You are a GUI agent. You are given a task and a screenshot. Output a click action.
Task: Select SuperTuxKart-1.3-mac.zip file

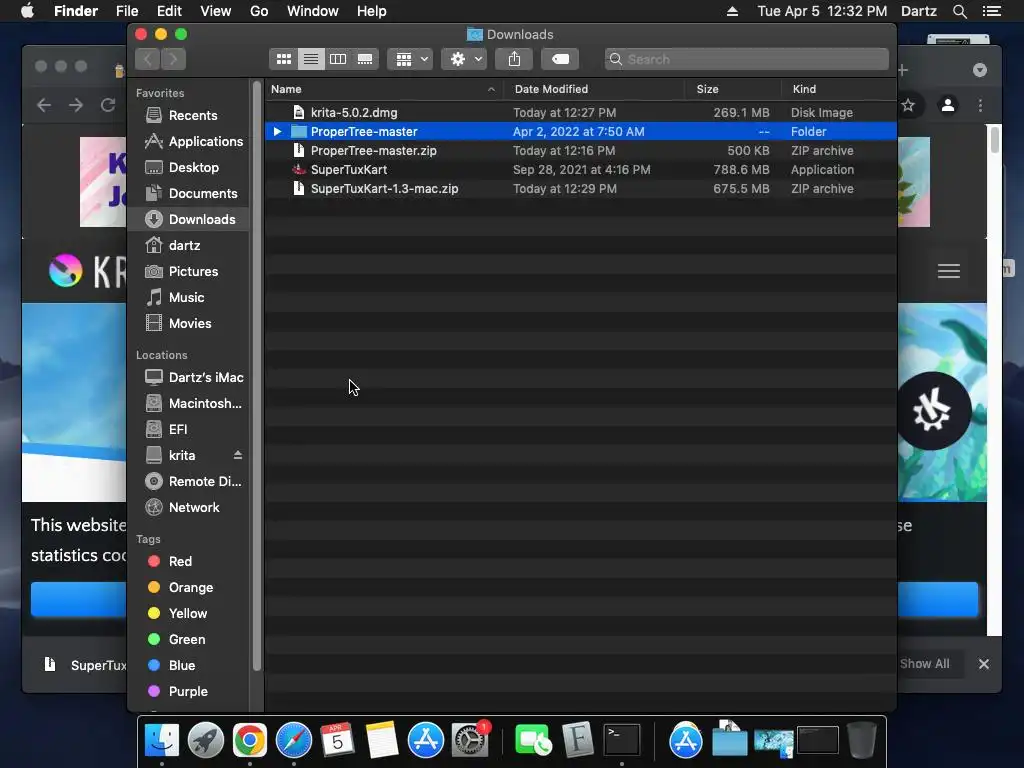pos(581,188)
